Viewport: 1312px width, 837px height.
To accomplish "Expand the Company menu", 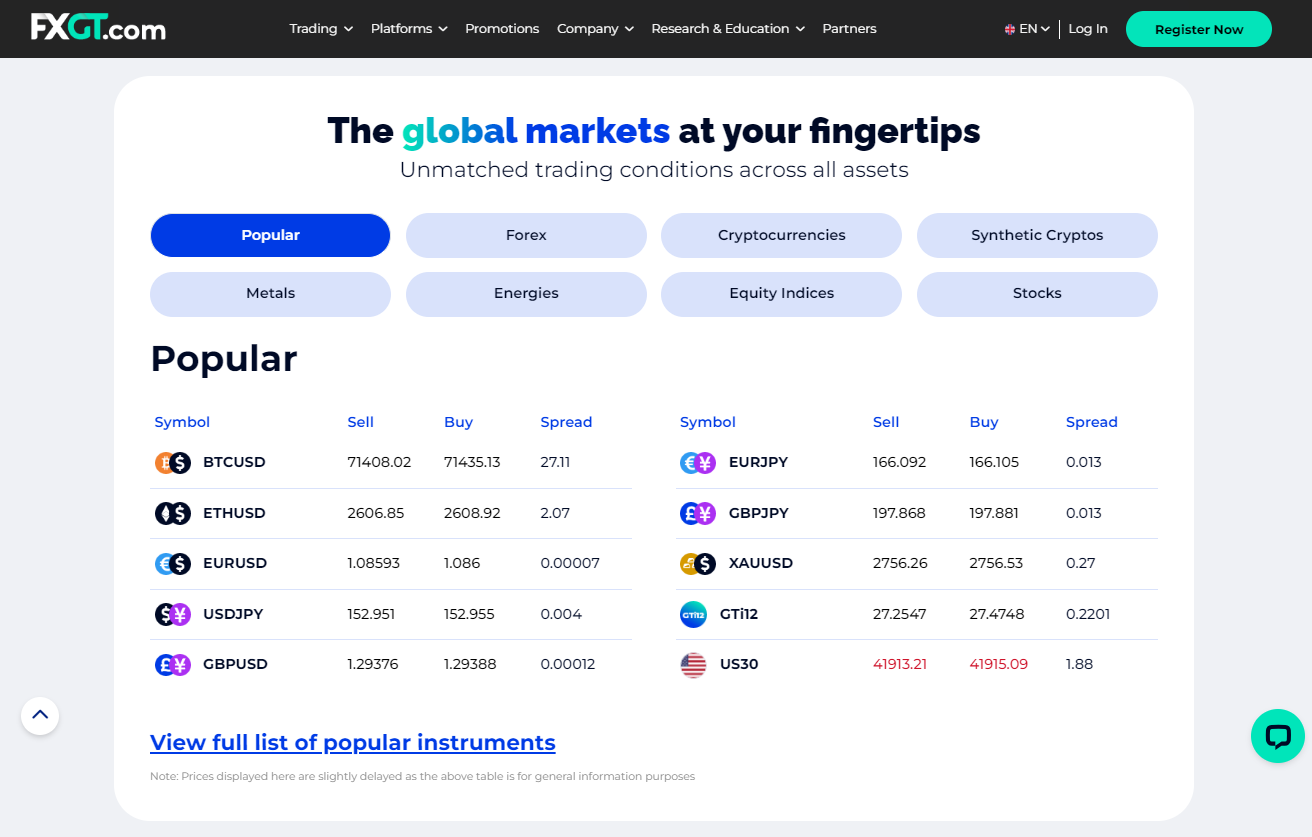I will pyautogui.click(x=595, y=28).
